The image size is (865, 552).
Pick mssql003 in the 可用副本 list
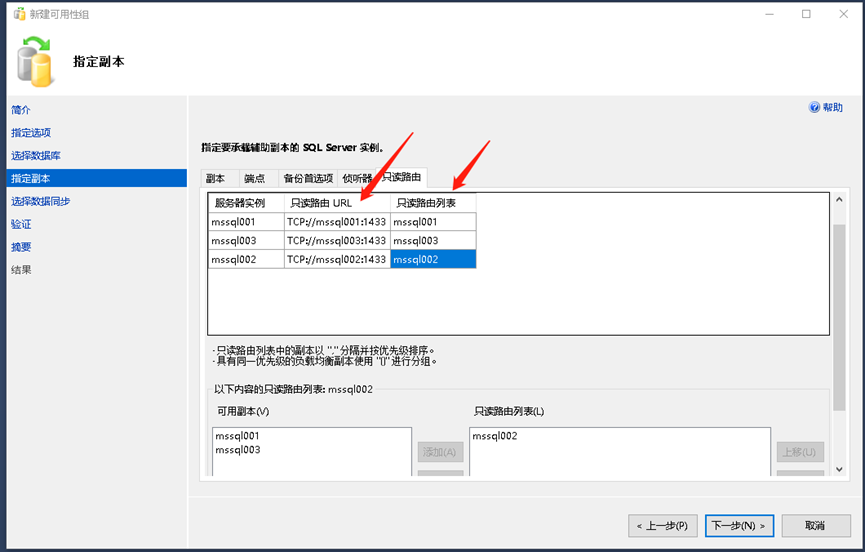(x=238, y=449)
